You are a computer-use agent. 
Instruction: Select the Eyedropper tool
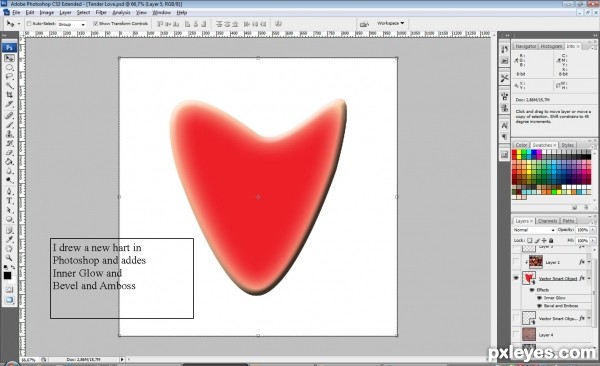(9, 240)
